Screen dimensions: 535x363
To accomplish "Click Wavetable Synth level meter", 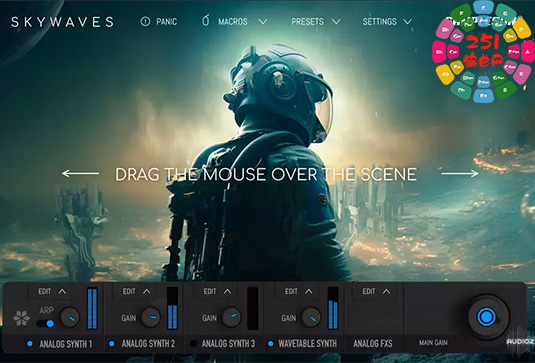I will pos(333,308).
